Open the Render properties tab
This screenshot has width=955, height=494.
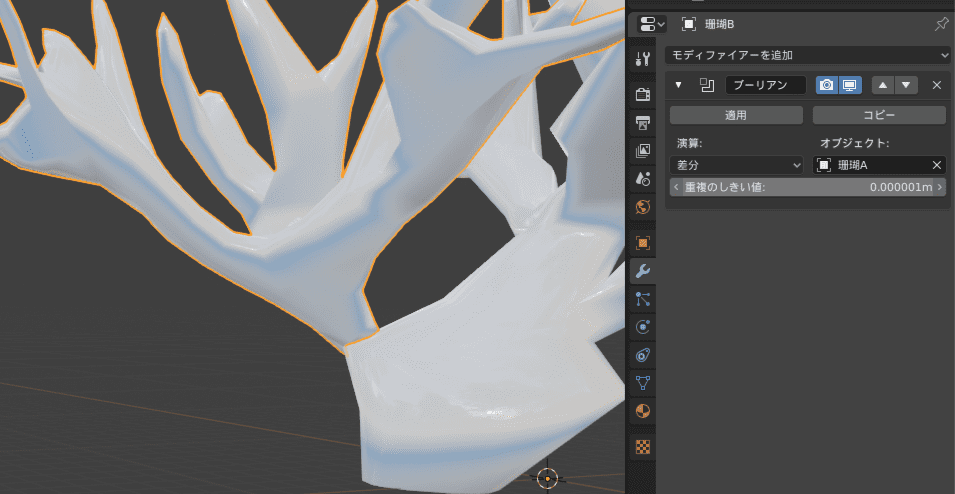pyautogui.click(x=643, y=94)
